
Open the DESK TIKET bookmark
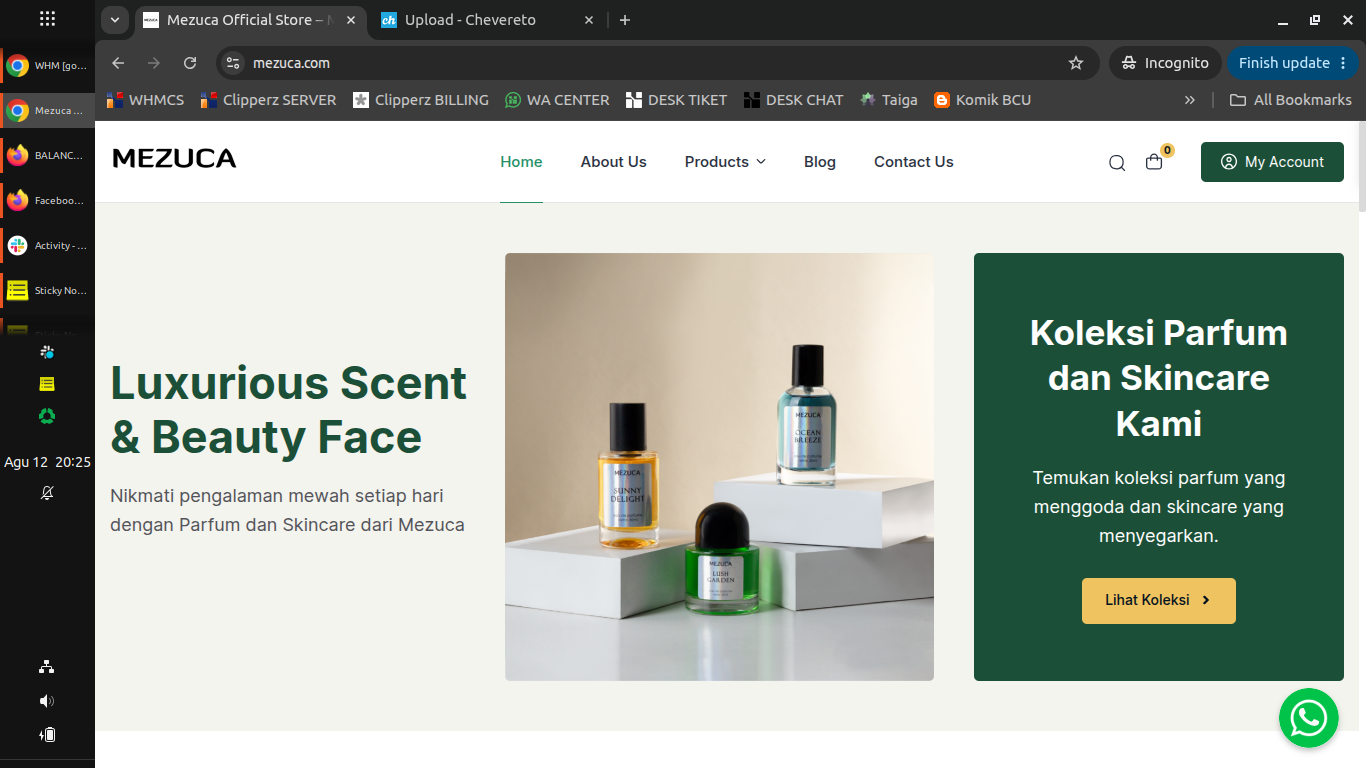pos(677,100)
